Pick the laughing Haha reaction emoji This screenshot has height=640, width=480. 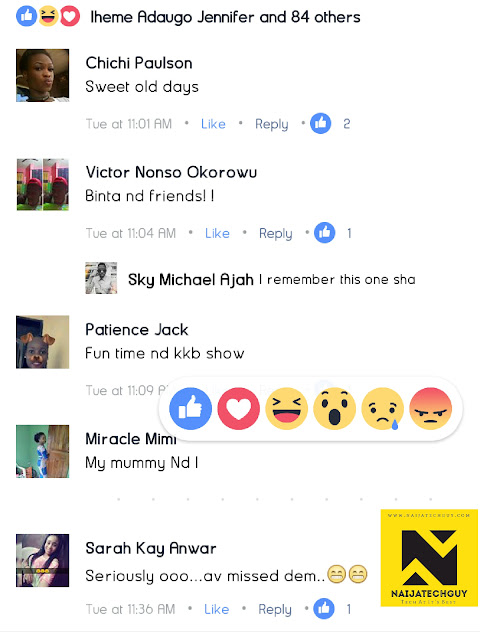(287, 409)
